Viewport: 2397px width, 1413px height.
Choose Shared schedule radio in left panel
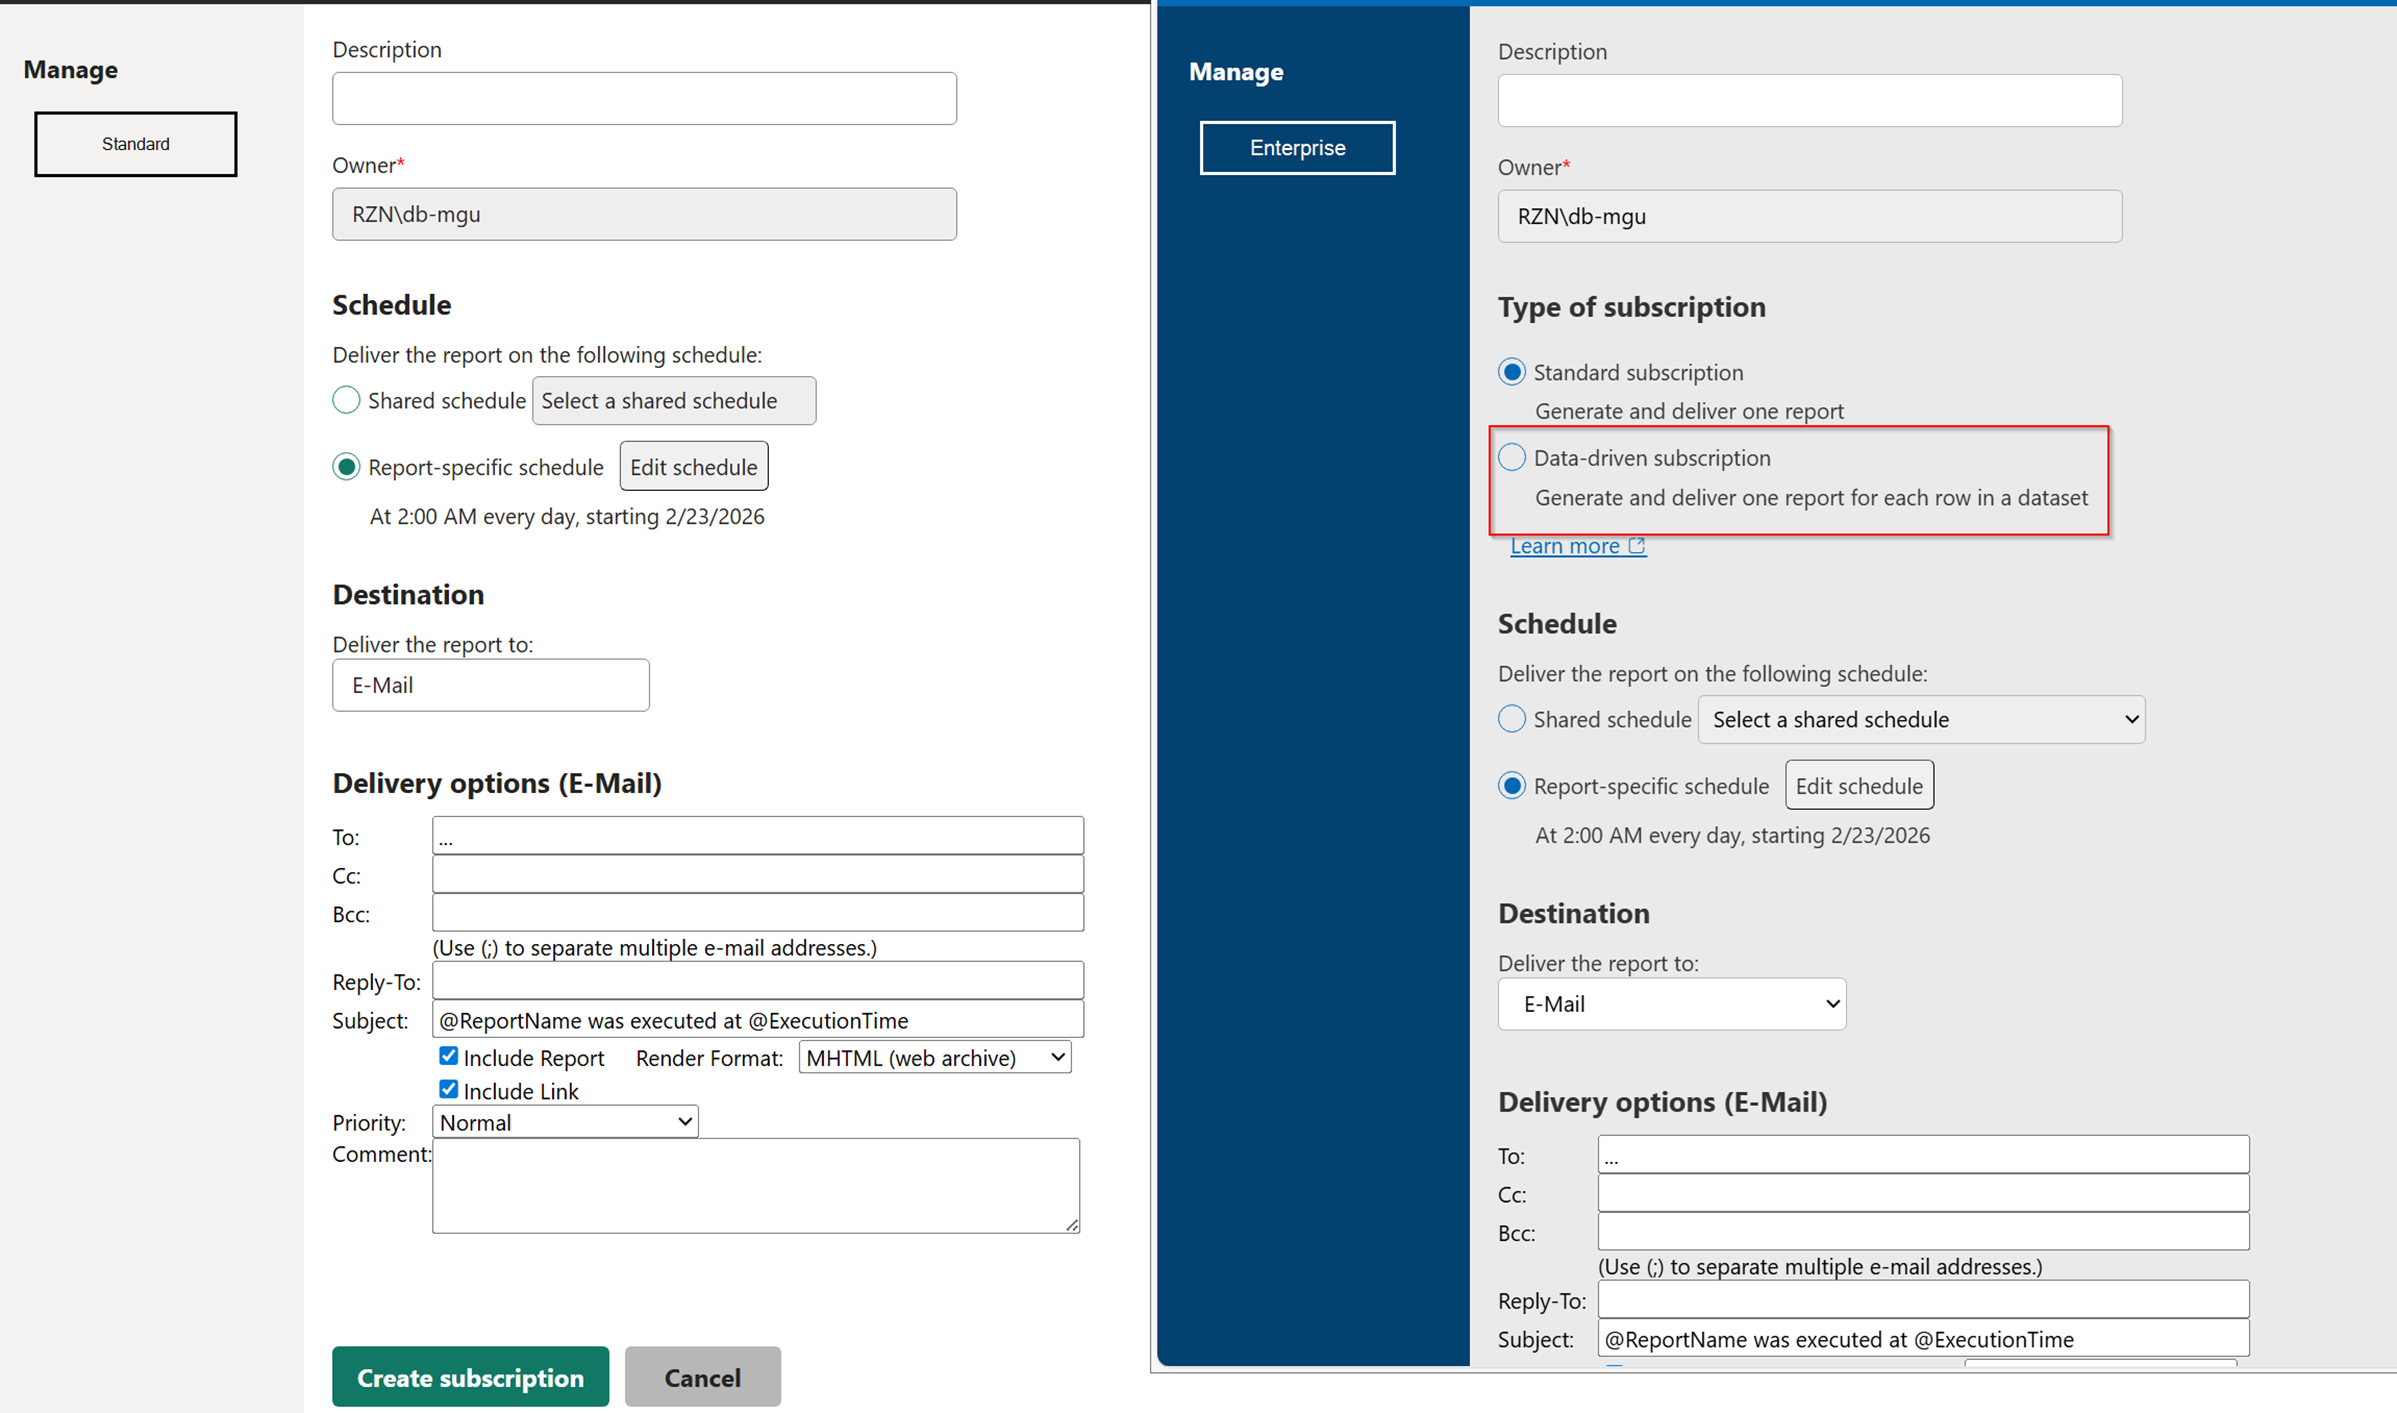coord(346,400)
